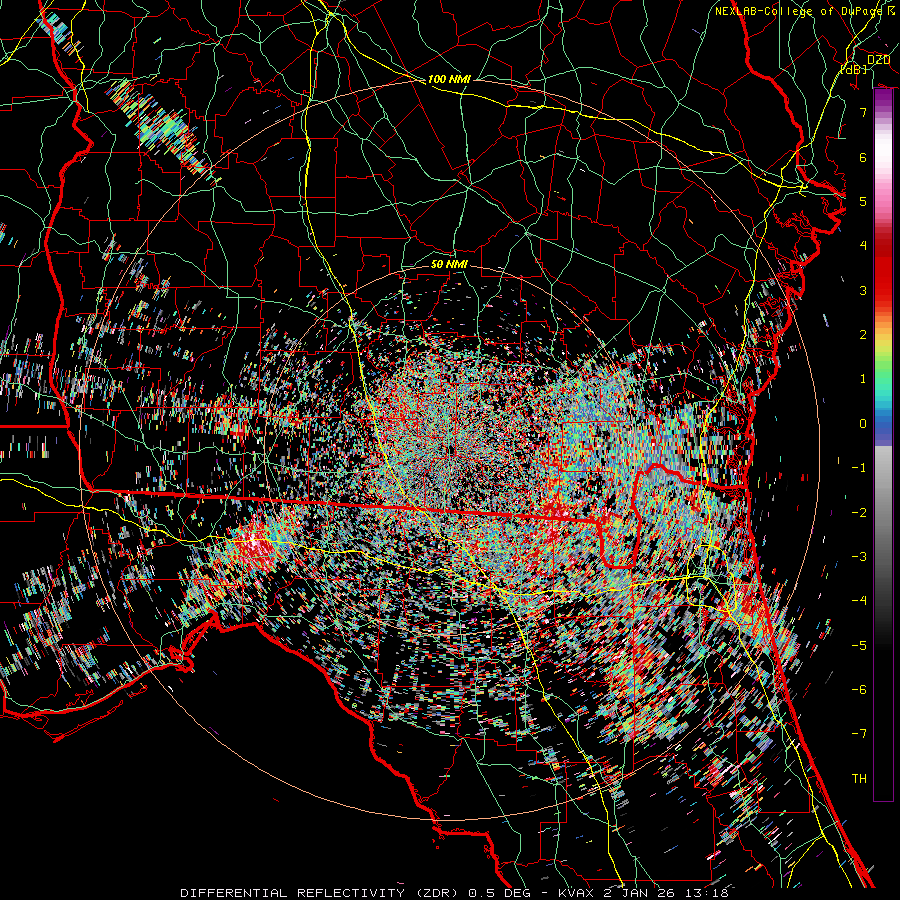Screen dimensions: 900x900
Task: Click the "-6" value on color scale
Action: pyautogui.click(x=859, y=690)
